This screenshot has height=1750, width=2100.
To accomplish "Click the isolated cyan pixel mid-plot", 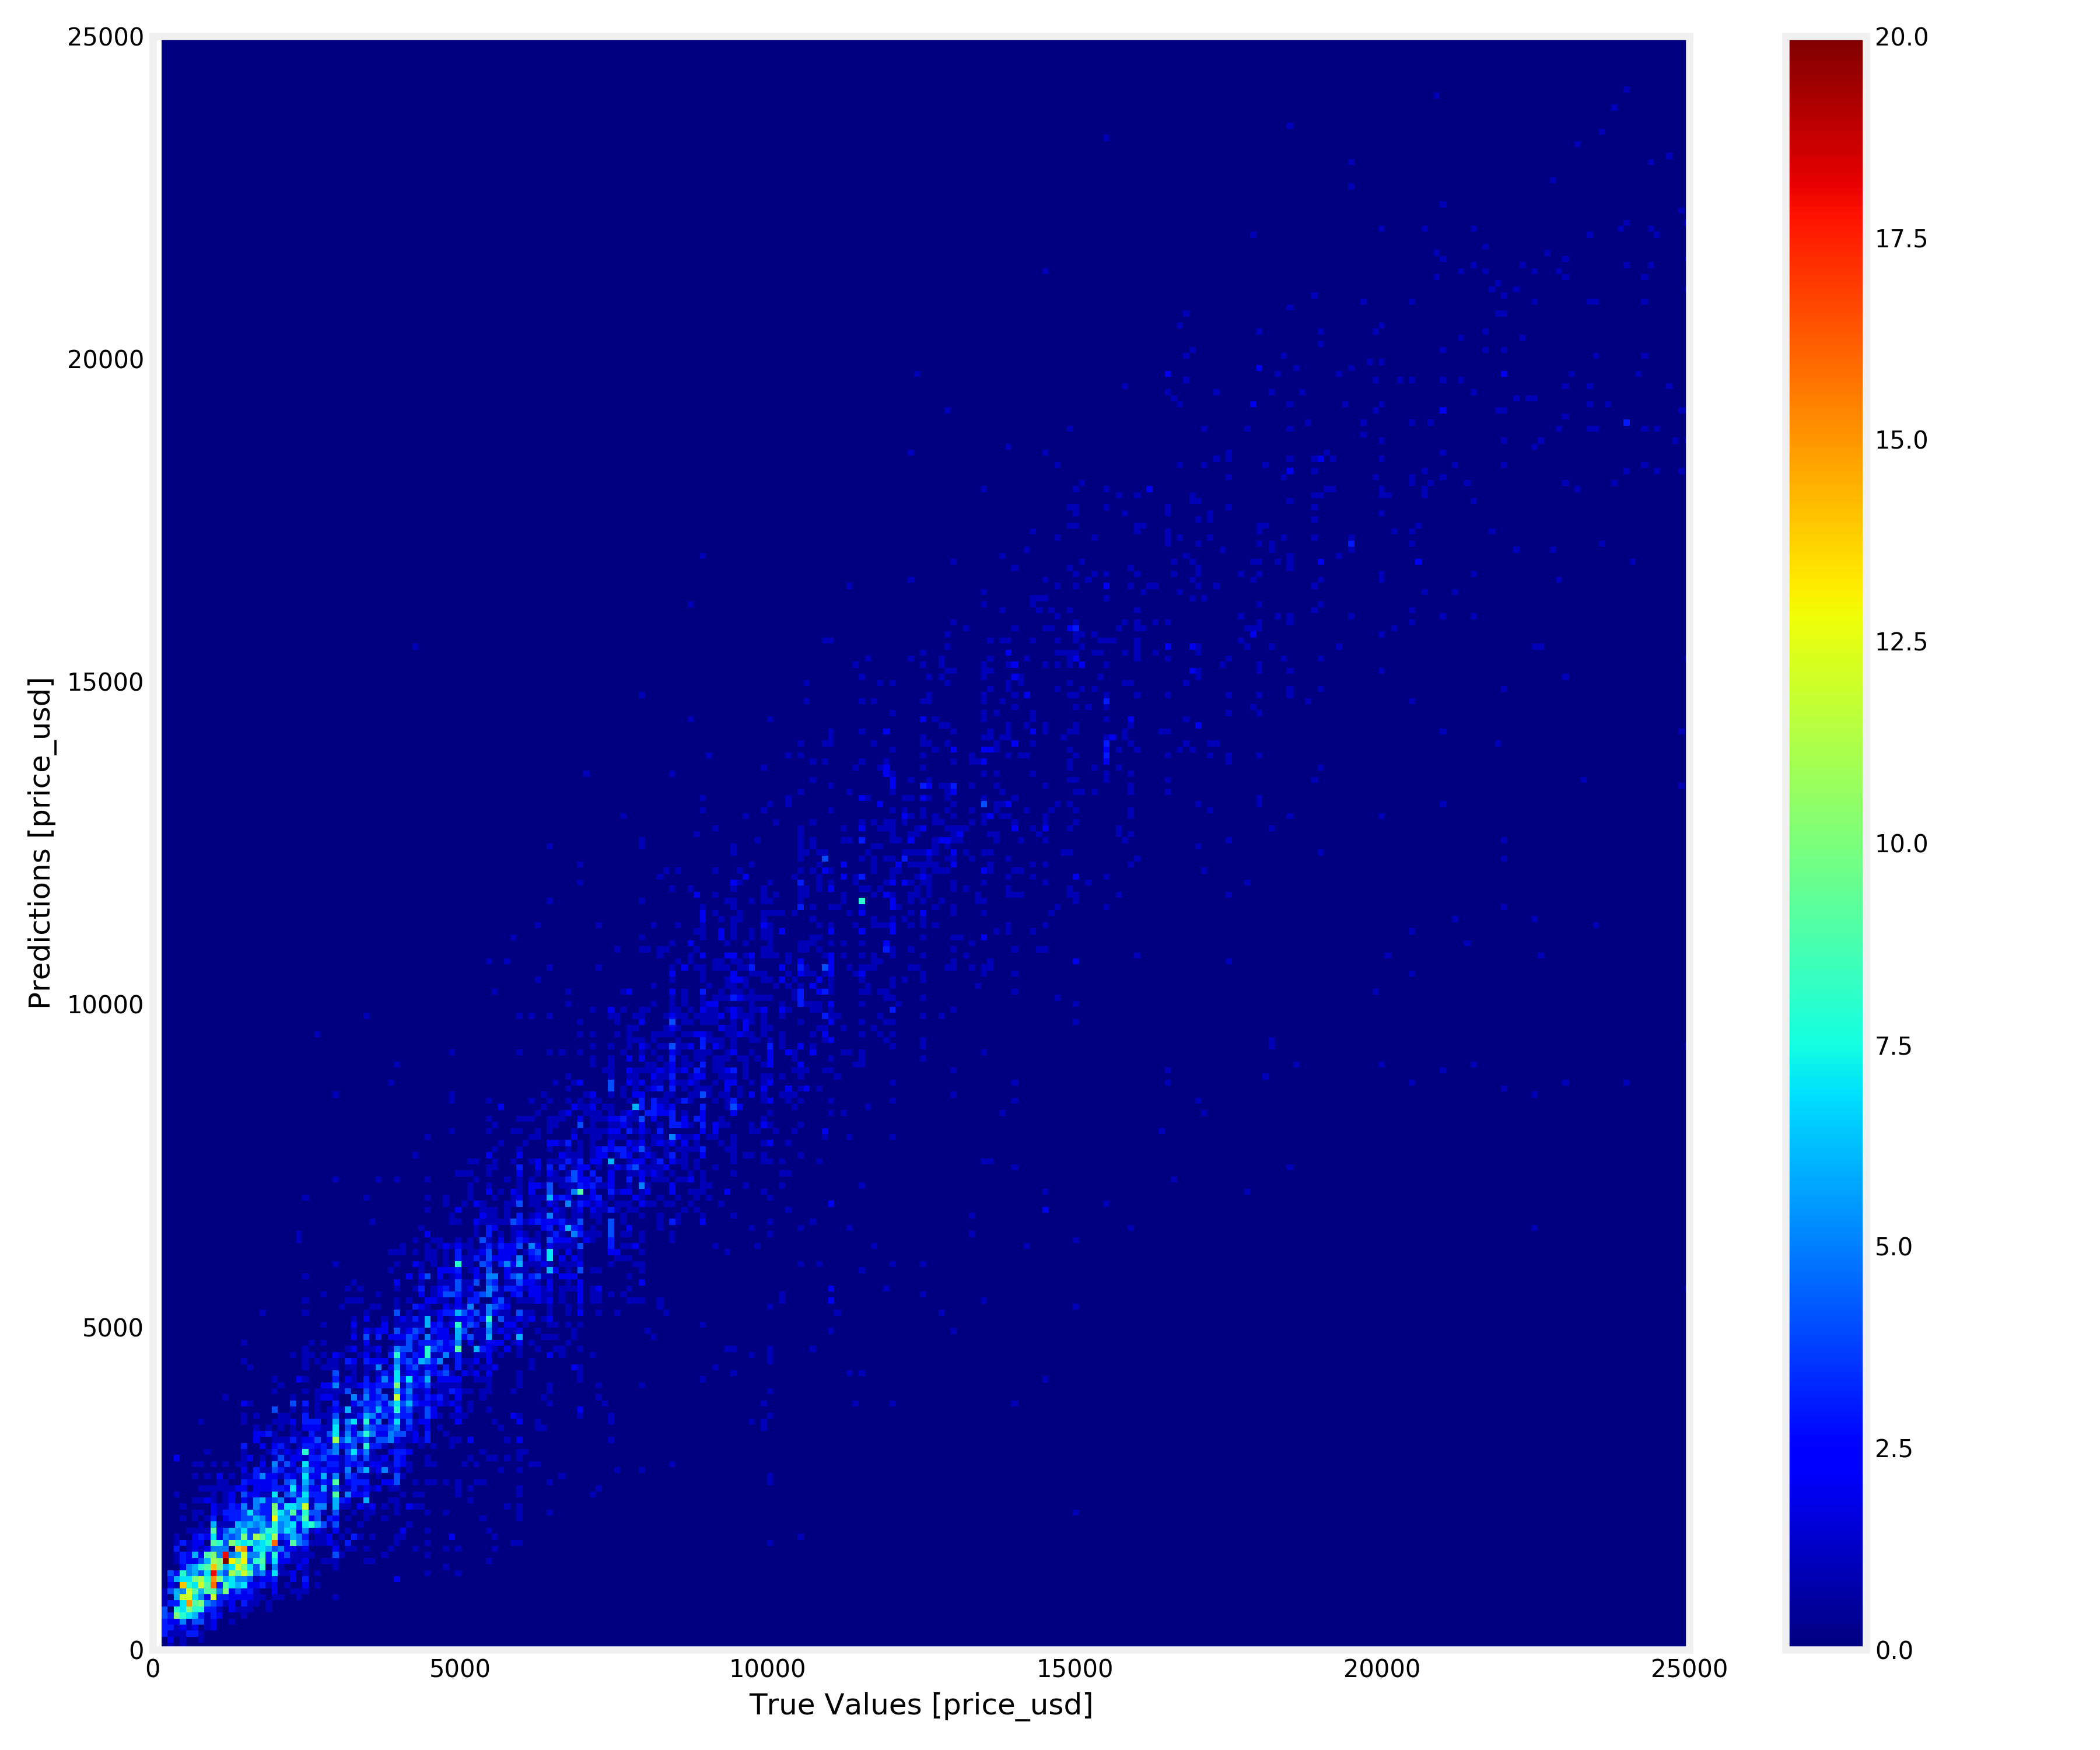I will click(x=862, y=901).
